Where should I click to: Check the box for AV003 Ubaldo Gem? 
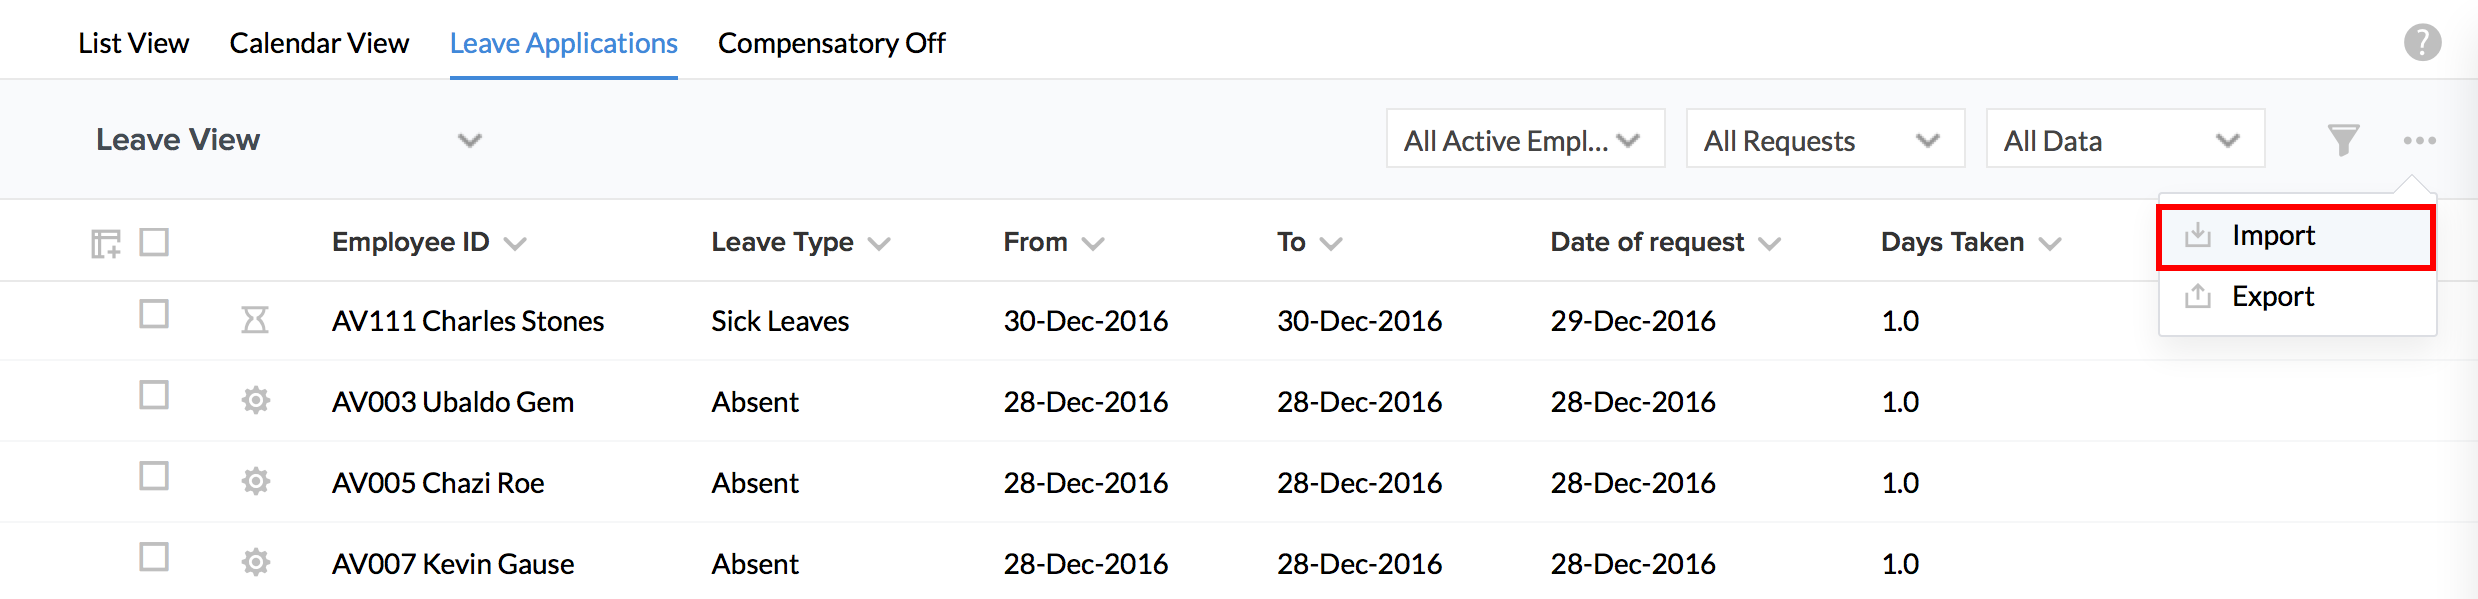point(154,395)
